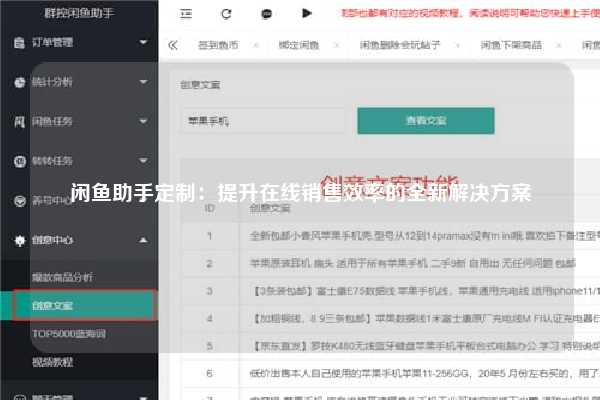Click copy text starting 全新包邮小香风苹果手机壳

(424, 236)
